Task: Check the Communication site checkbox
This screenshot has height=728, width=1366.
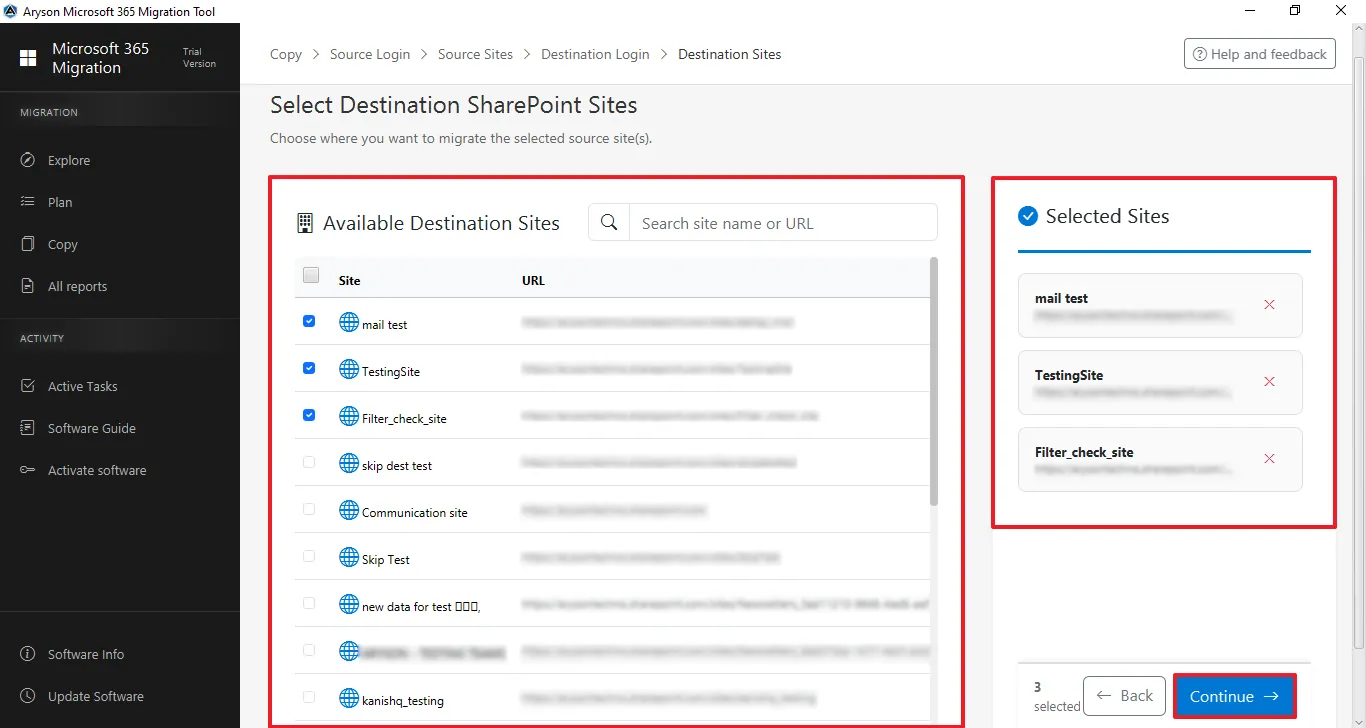Action: (309, 509)
